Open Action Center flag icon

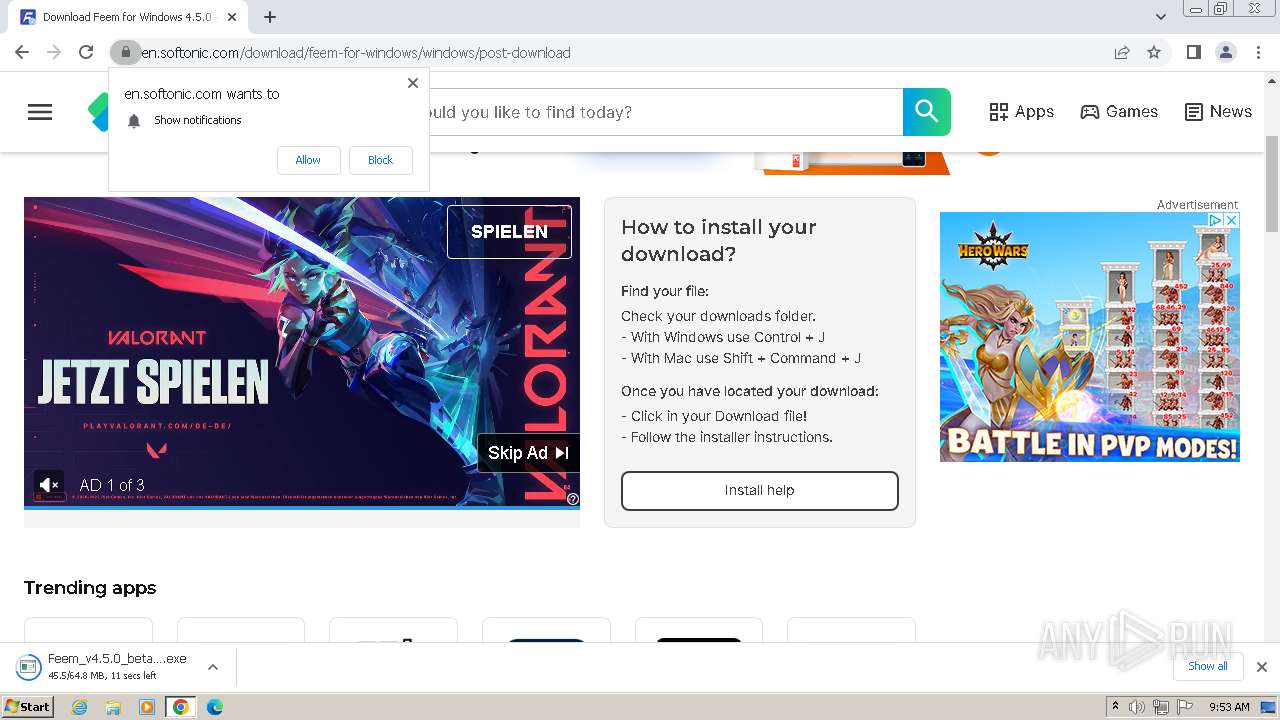tap(1185, 707)
